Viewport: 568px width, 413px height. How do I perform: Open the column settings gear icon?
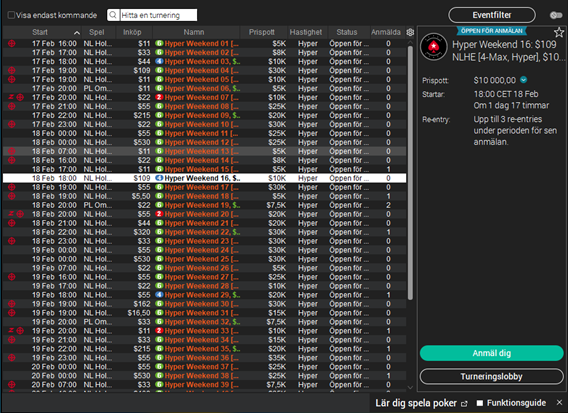(x=410, y=32)
